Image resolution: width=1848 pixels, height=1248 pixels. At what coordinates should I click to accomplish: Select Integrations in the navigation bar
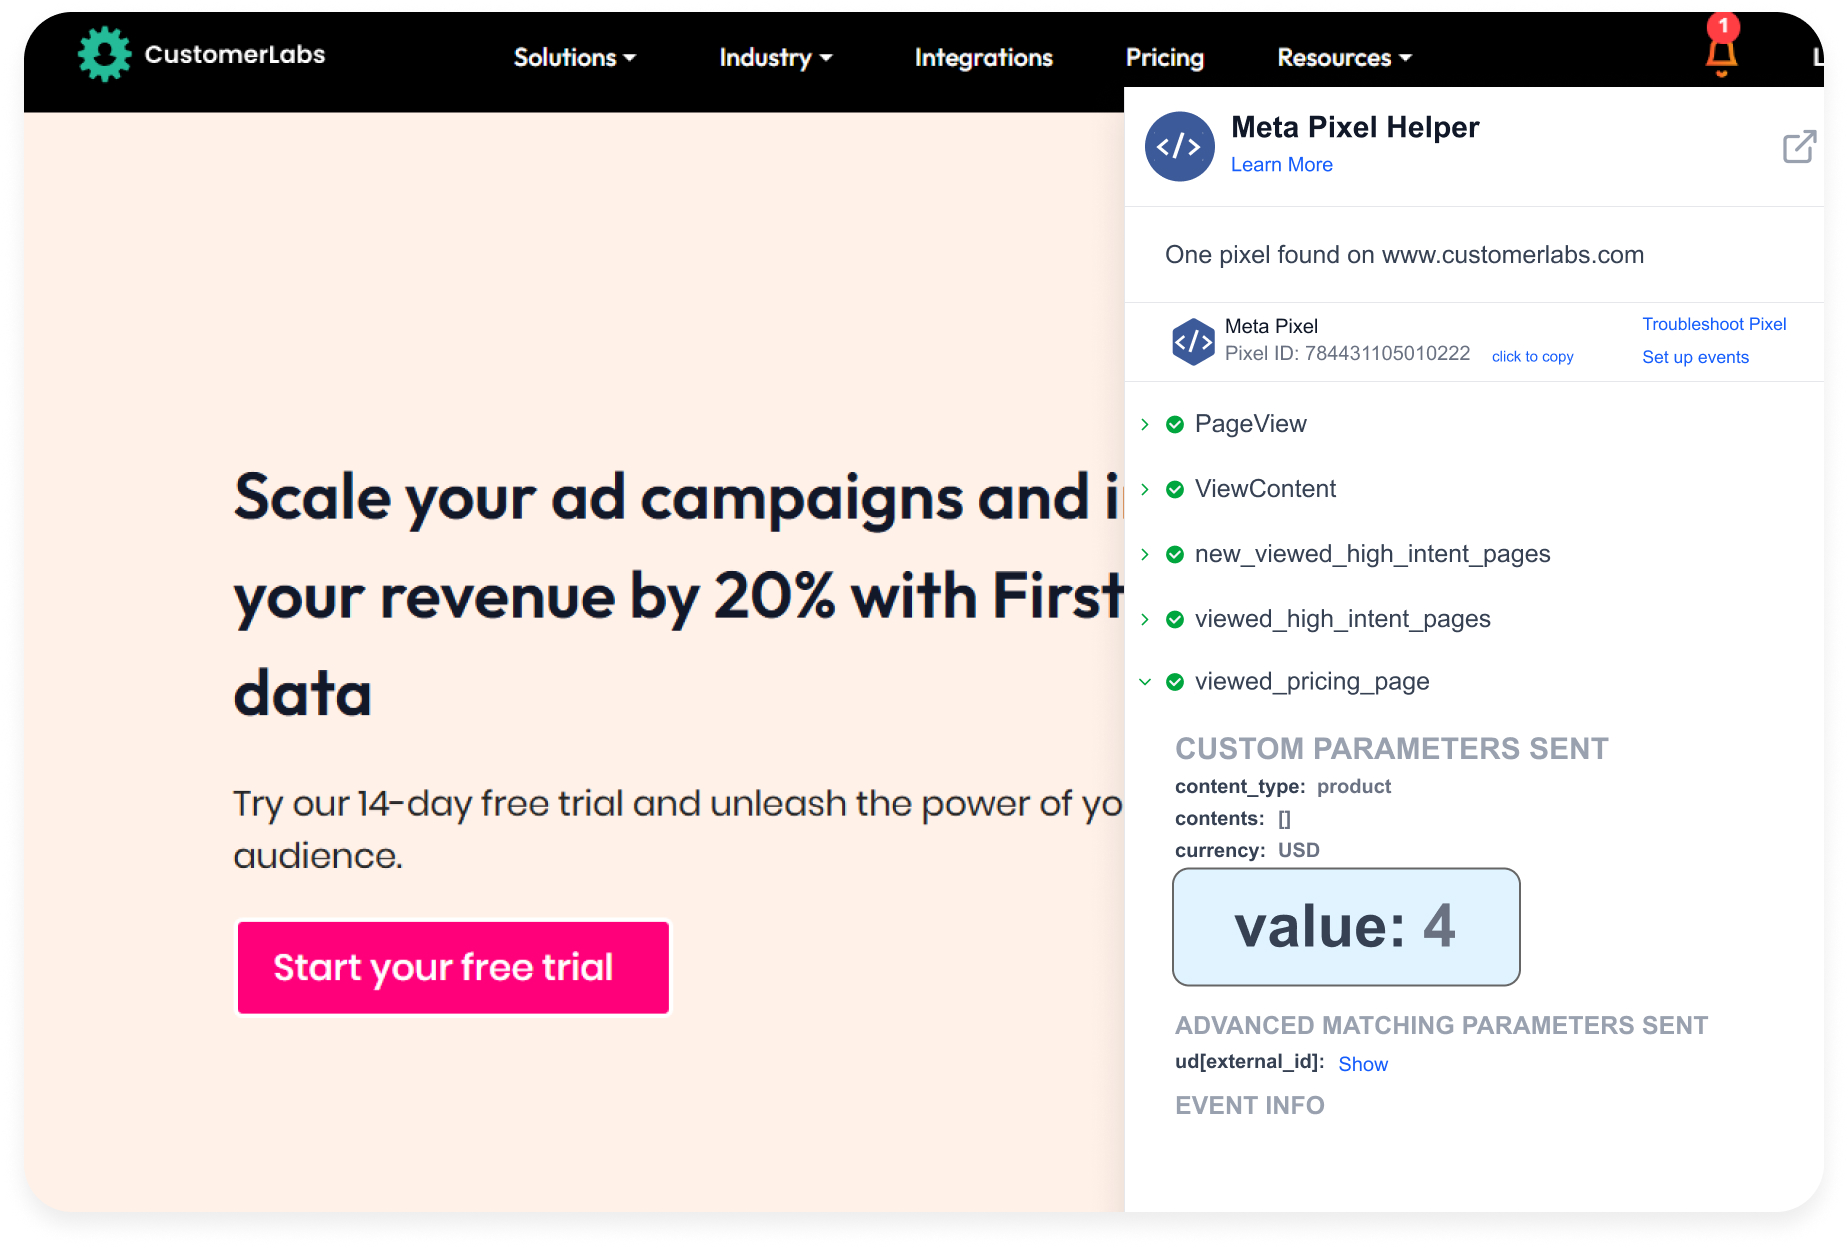[x=983, y=57]
